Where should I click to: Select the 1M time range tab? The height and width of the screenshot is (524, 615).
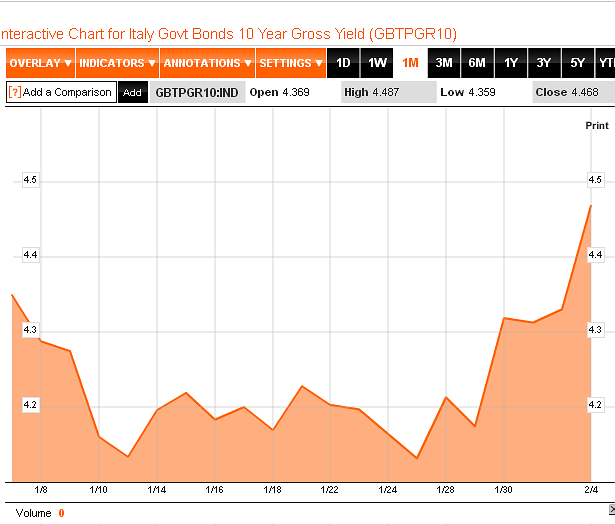click(410, 63)
